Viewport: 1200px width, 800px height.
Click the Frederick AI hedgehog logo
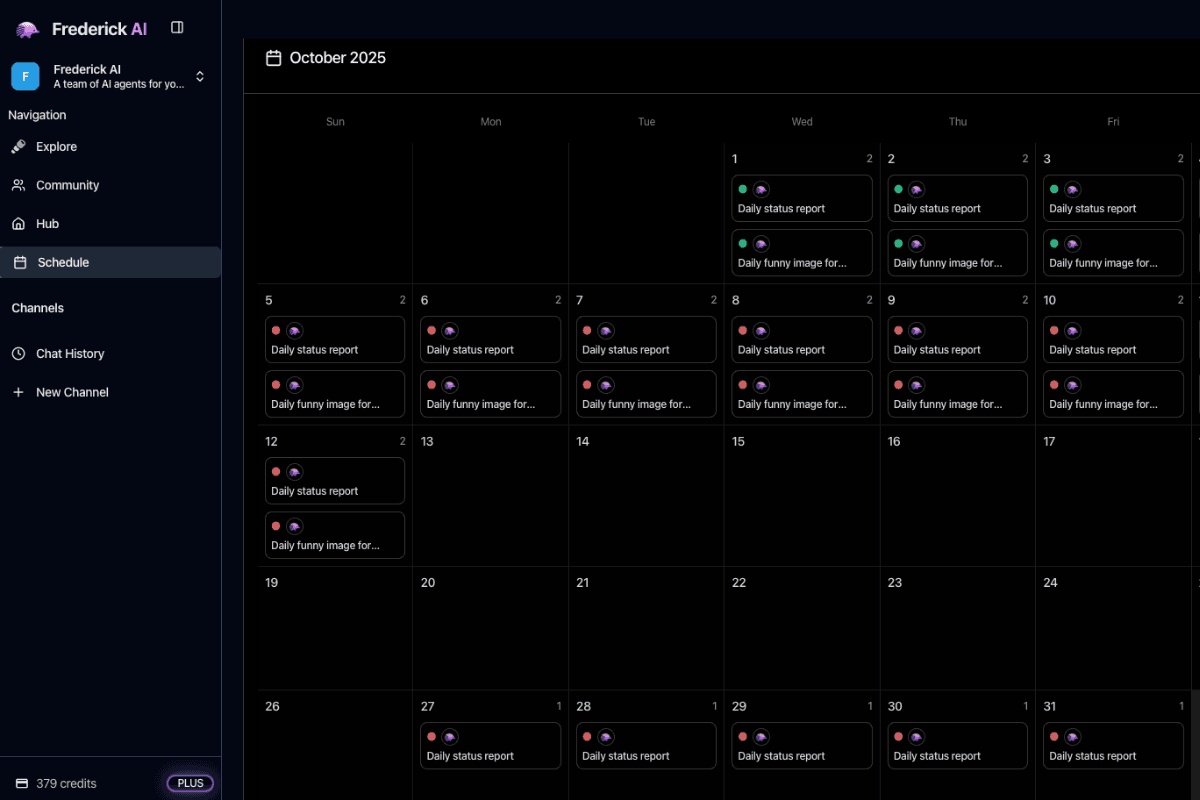[x=24, y=28]
